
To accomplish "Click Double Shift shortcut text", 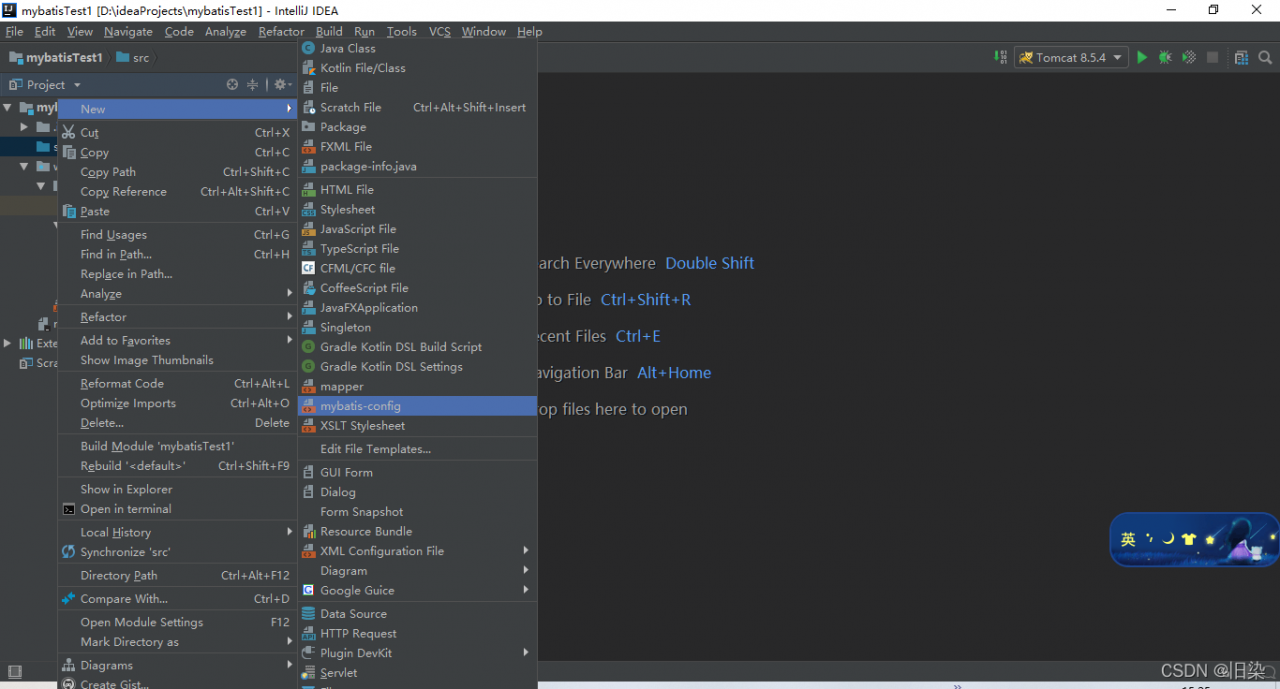I will coord(710,263).
